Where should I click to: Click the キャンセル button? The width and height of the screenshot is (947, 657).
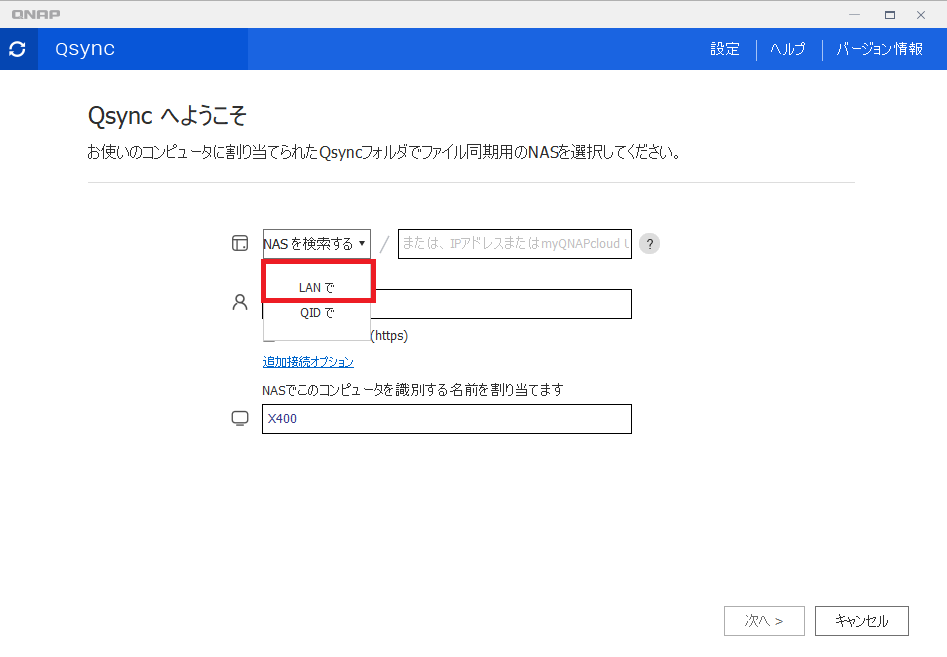tap(862, 621)
